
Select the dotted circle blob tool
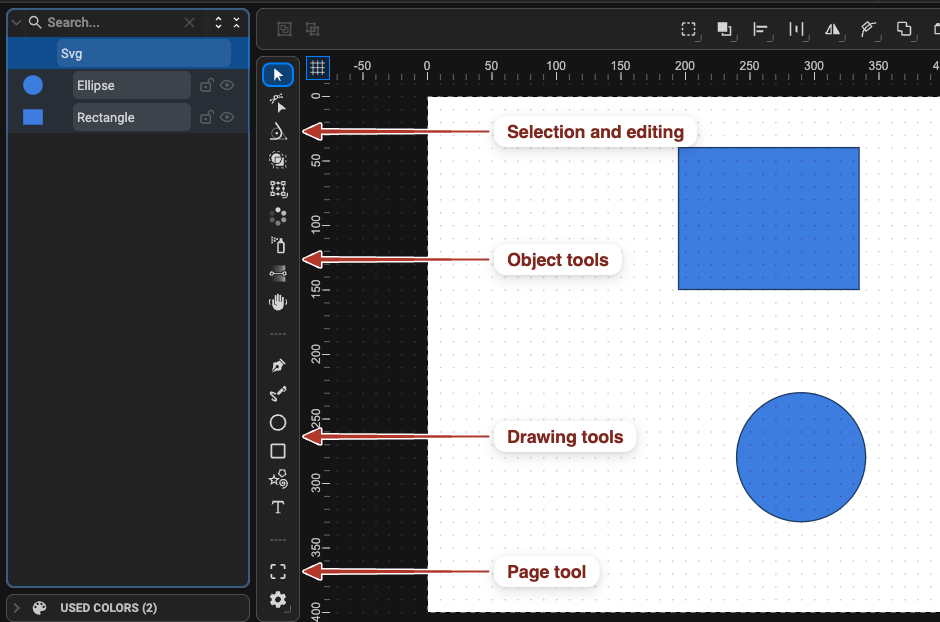[x=278, y=216]
